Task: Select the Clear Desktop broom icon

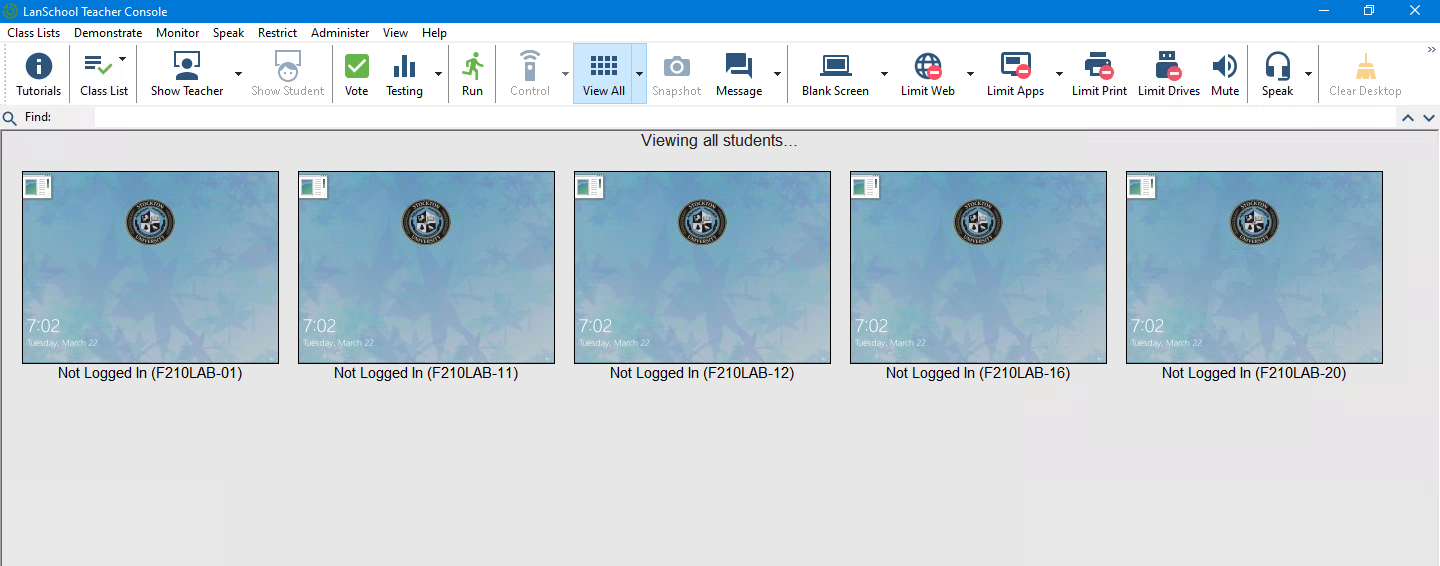Action: click(1365, 74)
